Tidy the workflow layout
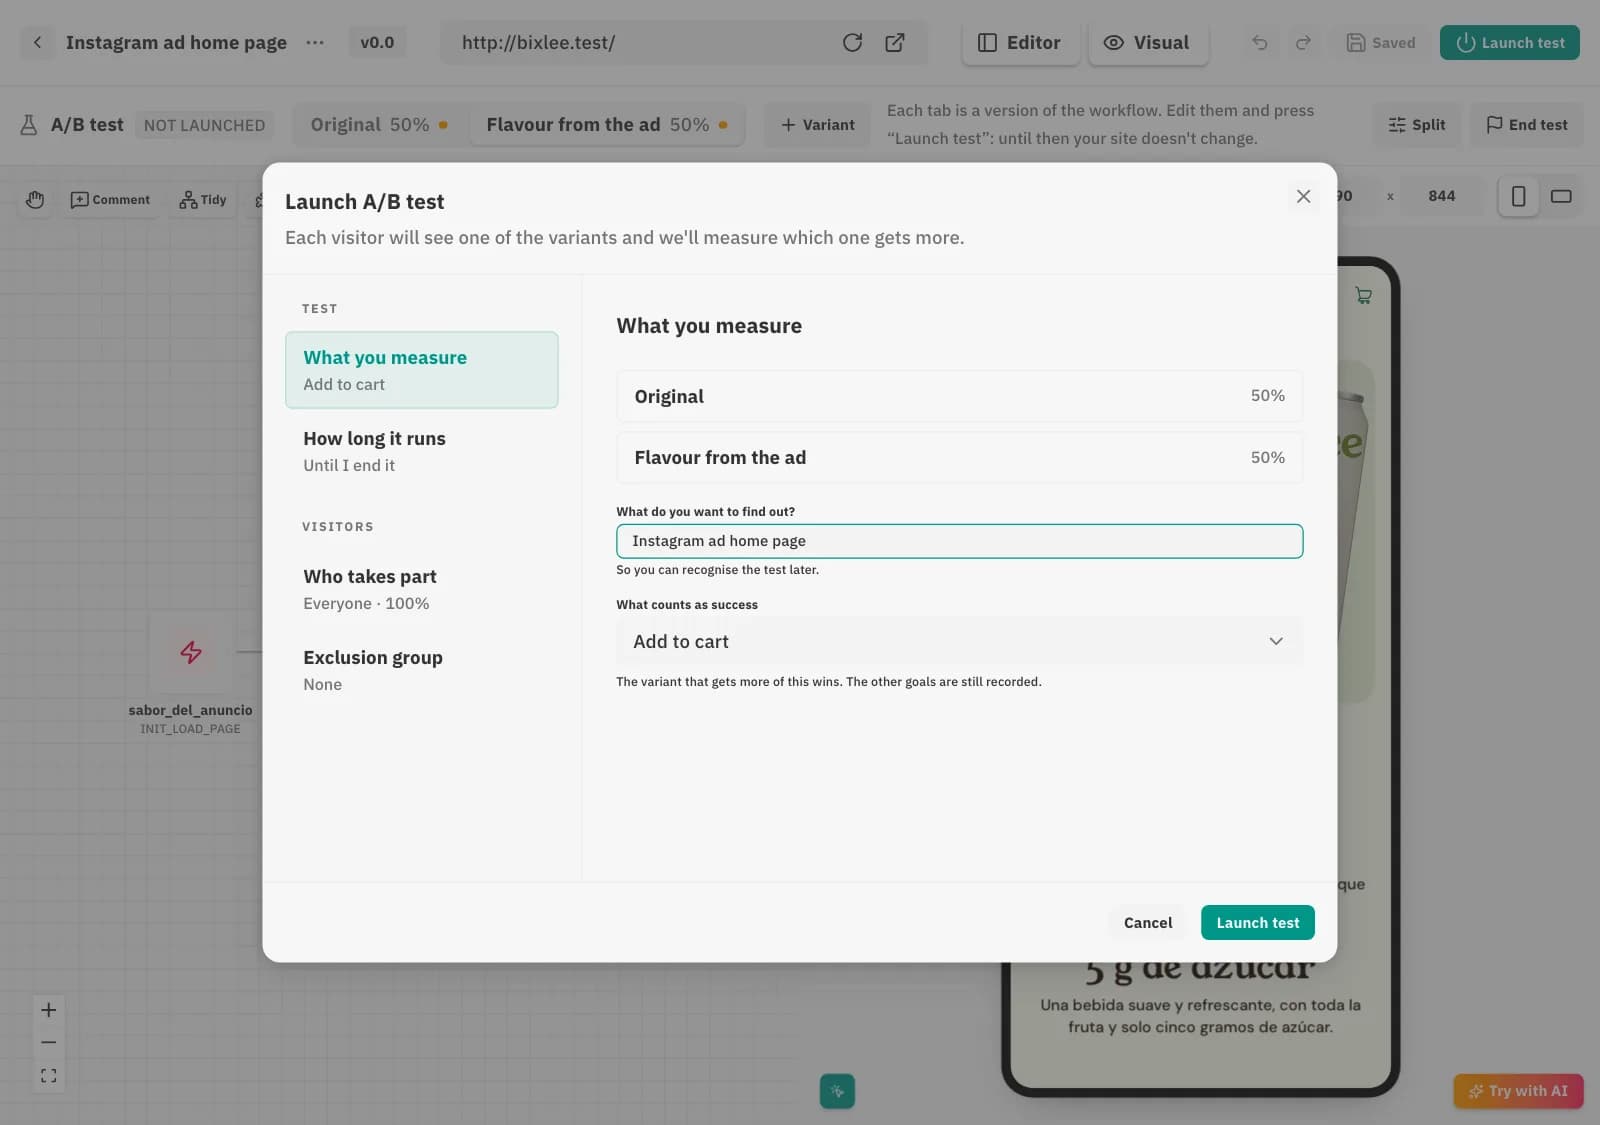 coord(203,200)
